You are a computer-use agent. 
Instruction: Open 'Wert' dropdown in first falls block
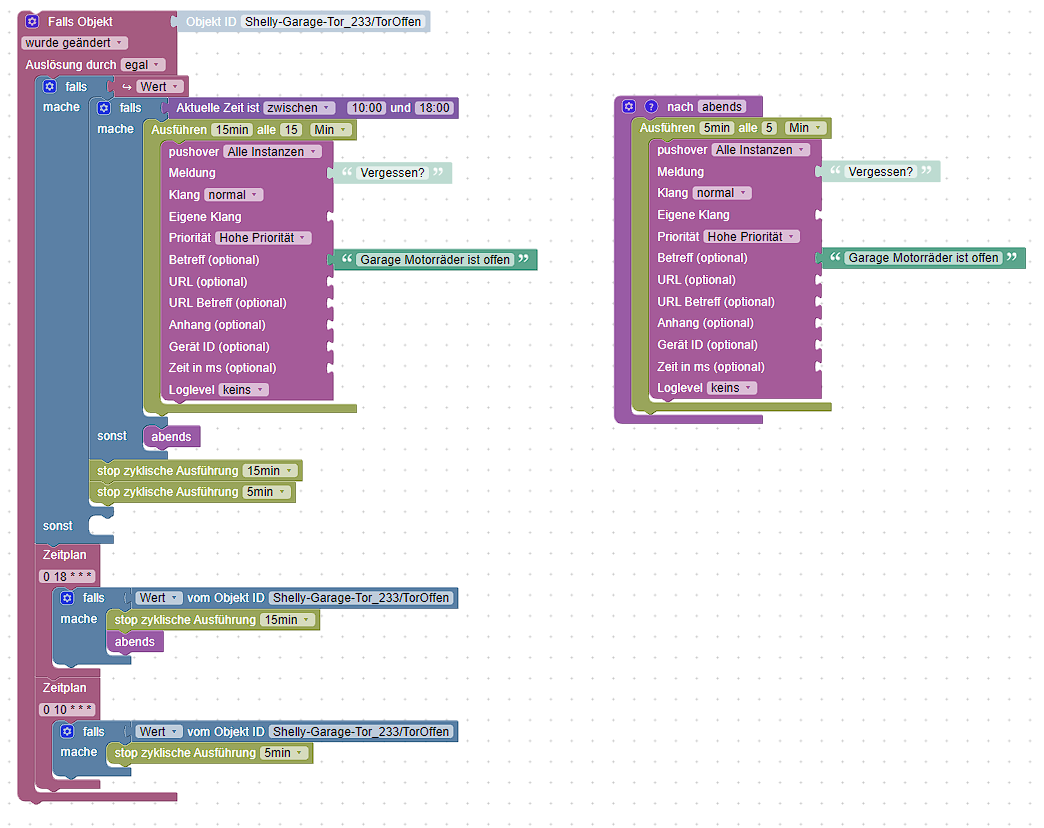coord(160,87)
